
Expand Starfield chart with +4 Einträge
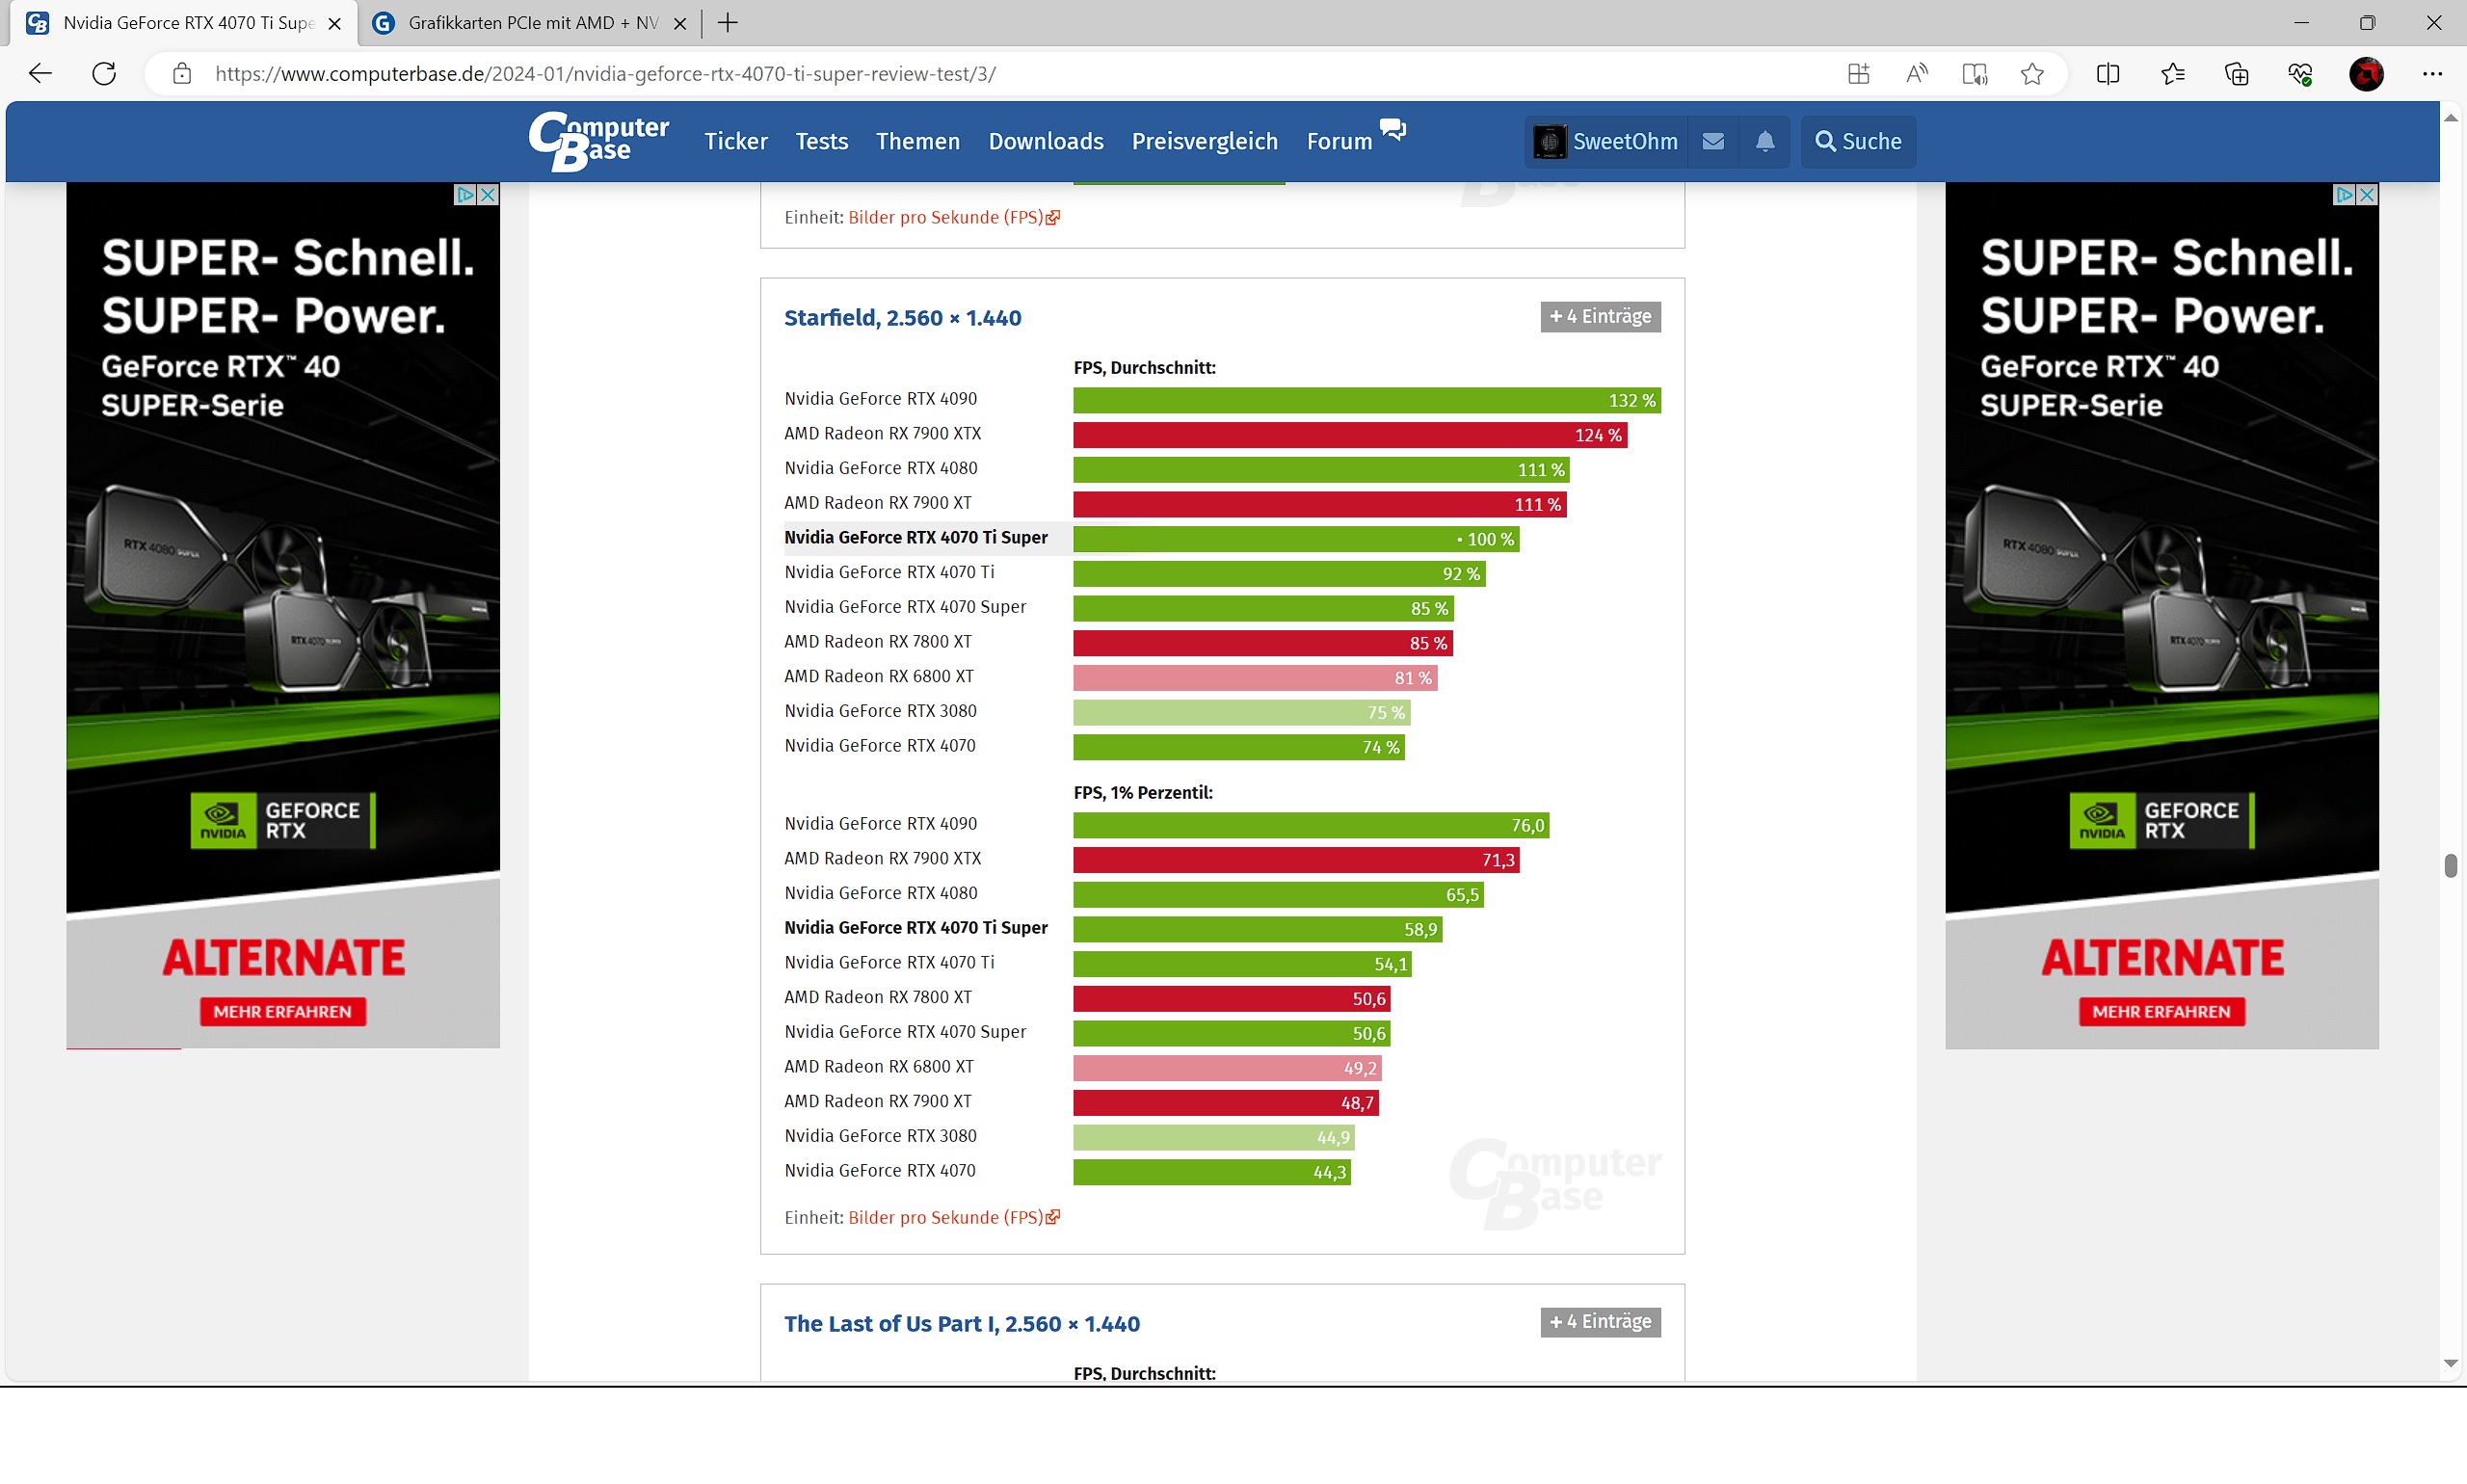pyautogui.click(x=1599, y=317)
